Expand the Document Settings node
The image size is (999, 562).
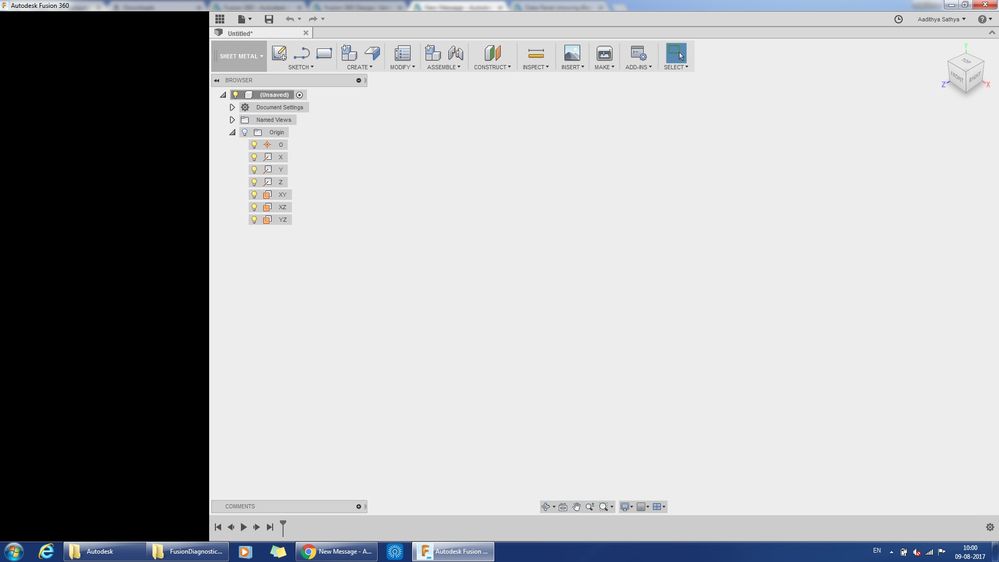tap(233, 107)
